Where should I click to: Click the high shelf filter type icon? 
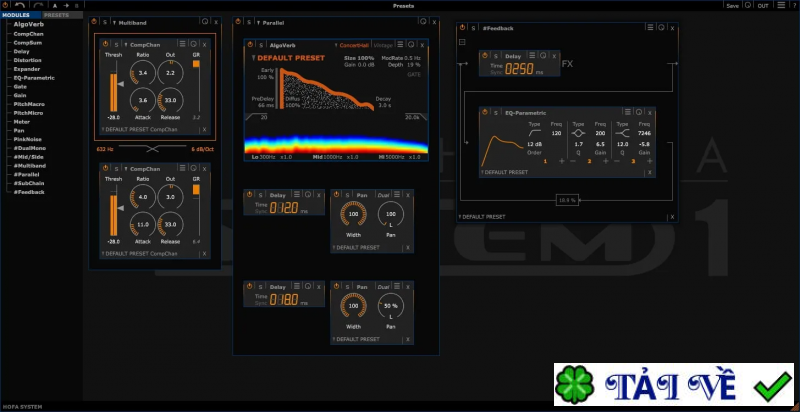click(622, 133)
